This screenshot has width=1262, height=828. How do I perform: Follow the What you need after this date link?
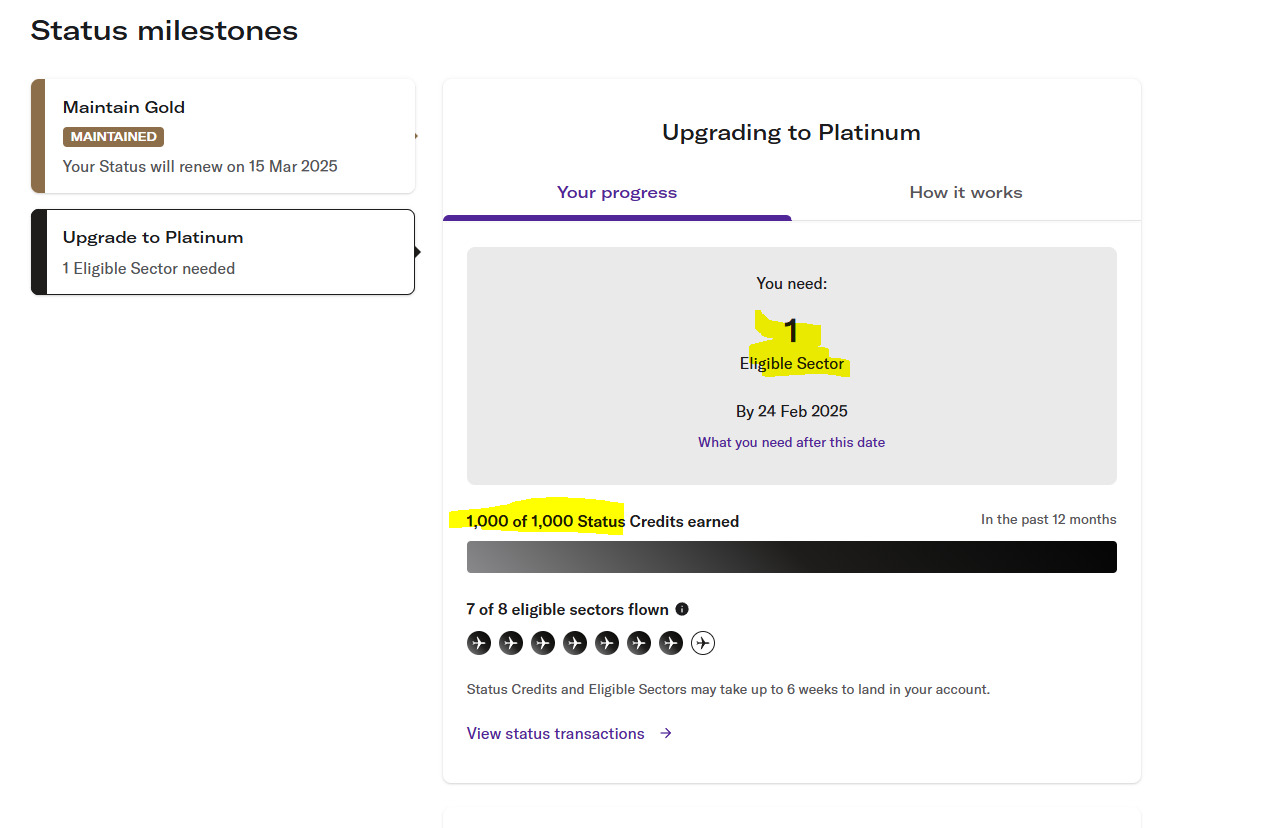pyautogui.click(x=791, y=442)
